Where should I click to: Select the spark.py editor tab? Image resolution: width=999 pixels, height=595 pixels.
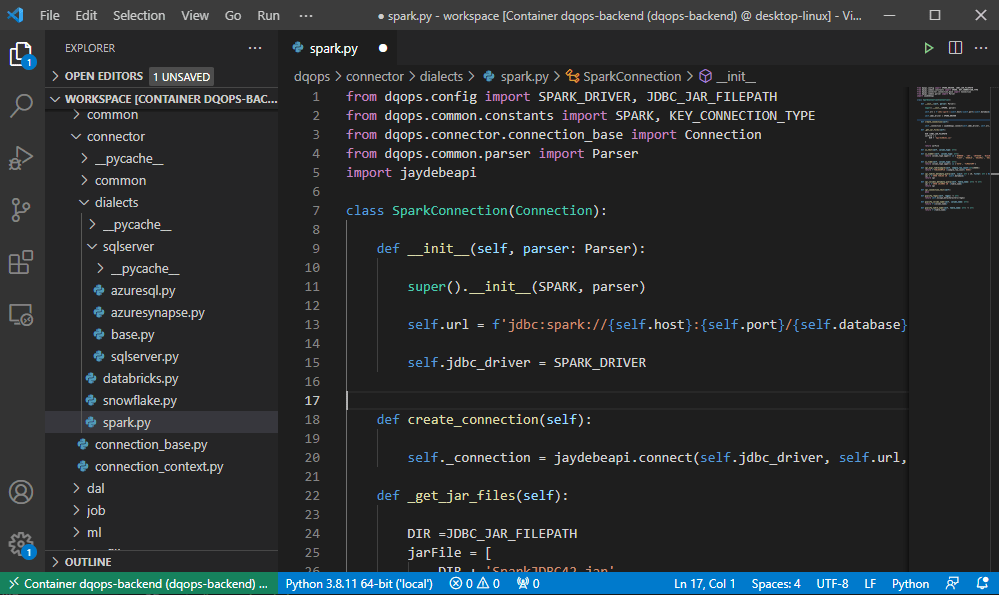[x=333, y=48]
